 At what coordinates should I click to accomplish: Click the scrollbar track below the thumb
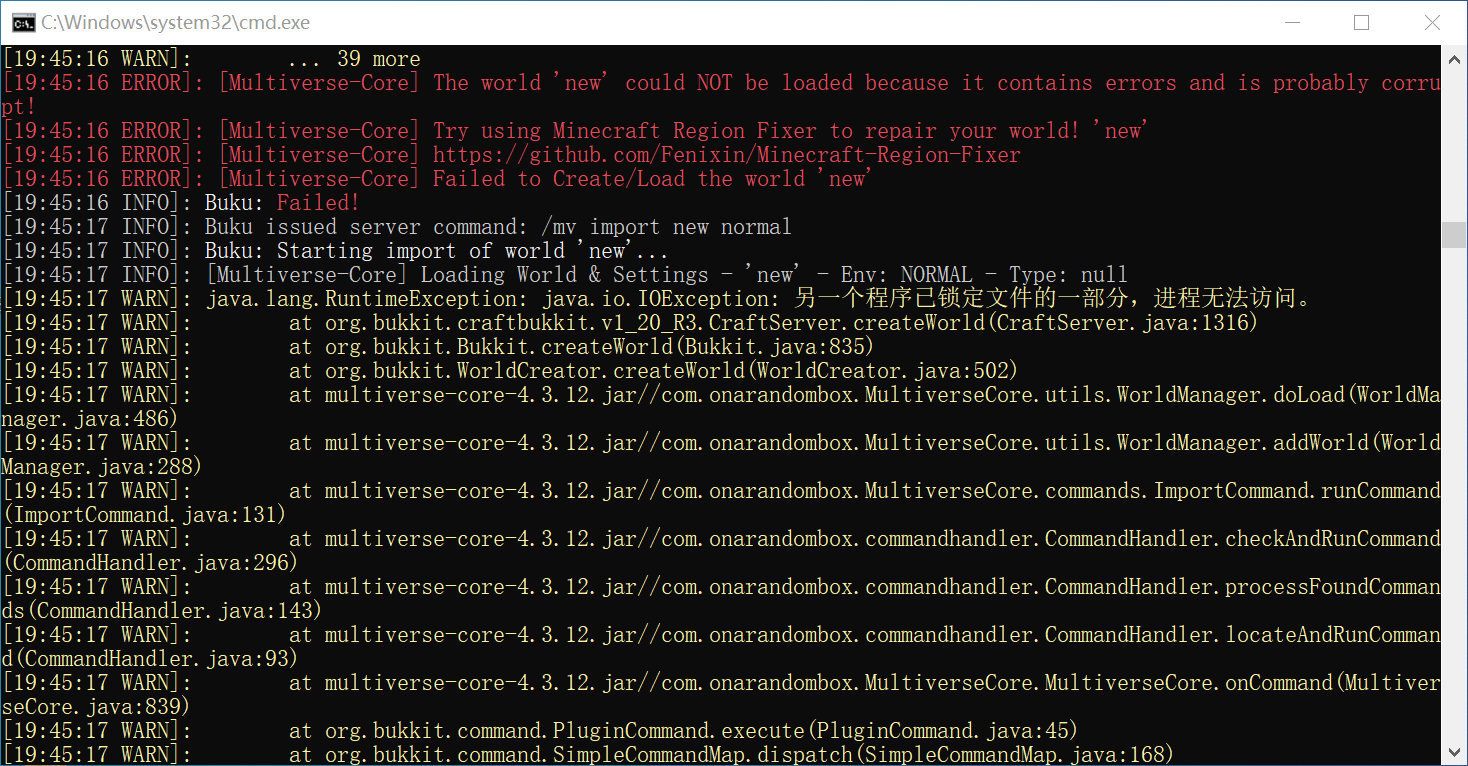click(x=1454, y=500)
